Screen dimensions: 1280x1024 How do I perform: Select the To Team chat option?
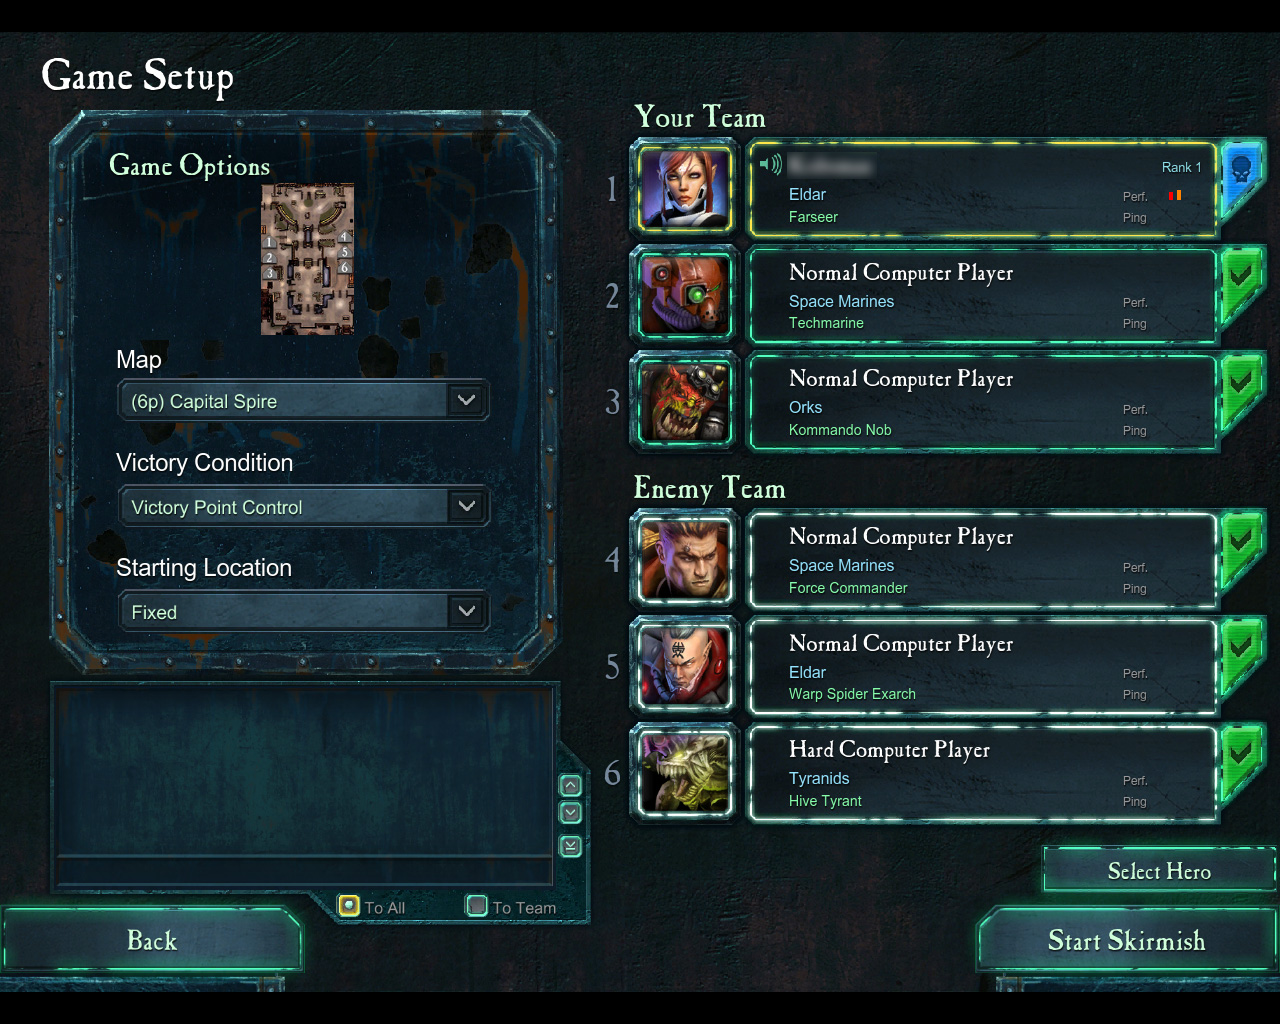tap(477, 906)
